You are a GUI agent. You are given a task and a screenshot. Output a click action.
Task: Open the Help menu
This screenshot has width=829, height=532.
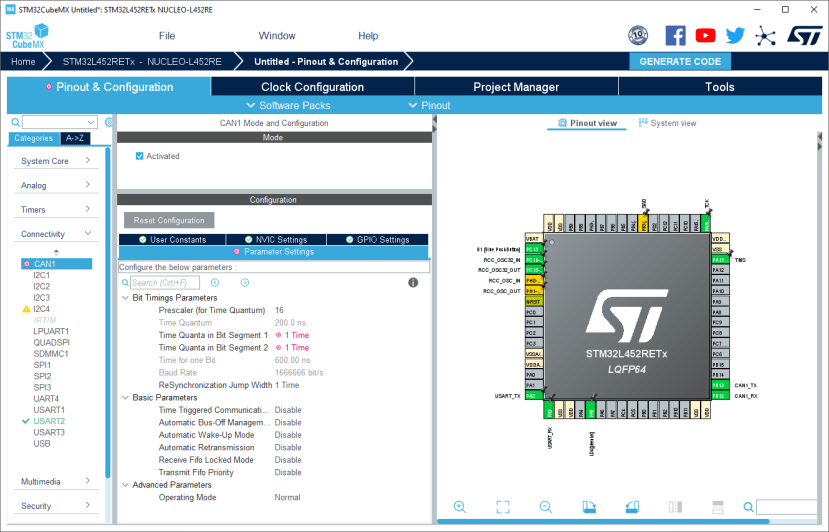click(368, 35)
